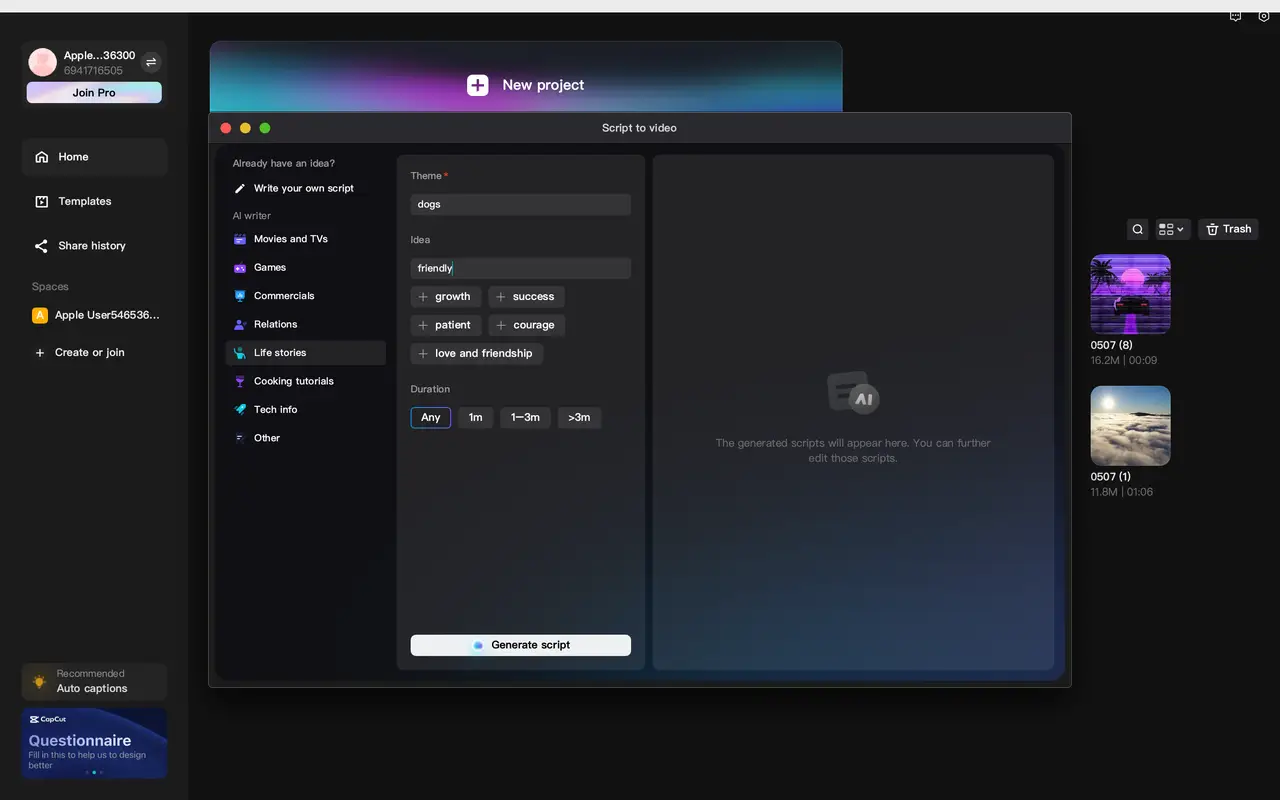The image size is (1280, 800).
Task: Open the Templates section
Action: (x=94, y=201)
